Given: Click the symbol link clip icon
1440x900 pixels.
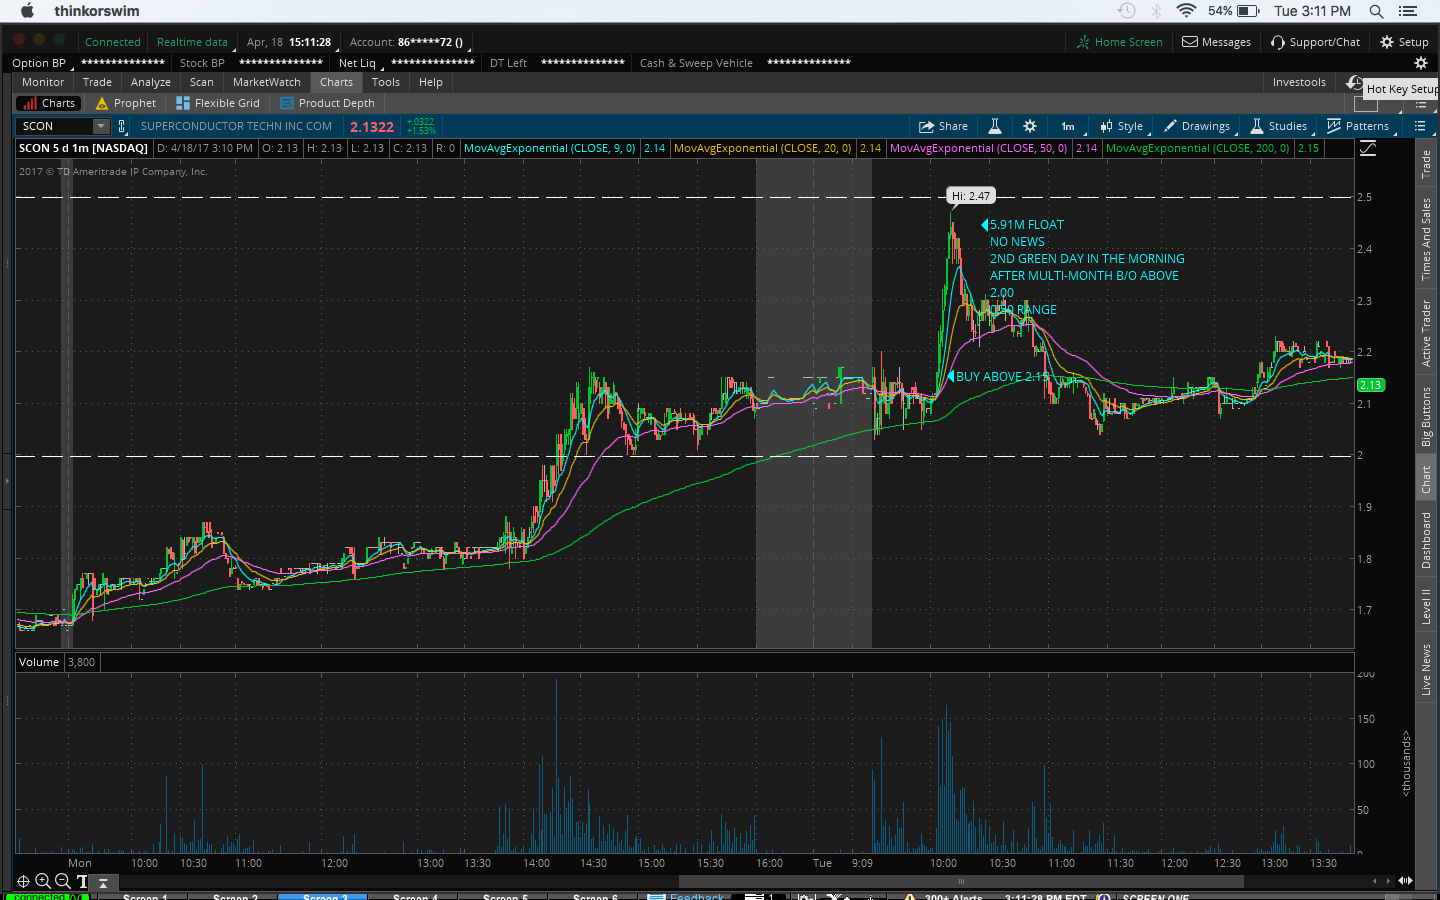Looking at the screenshot, I should (x=122, y=126).
